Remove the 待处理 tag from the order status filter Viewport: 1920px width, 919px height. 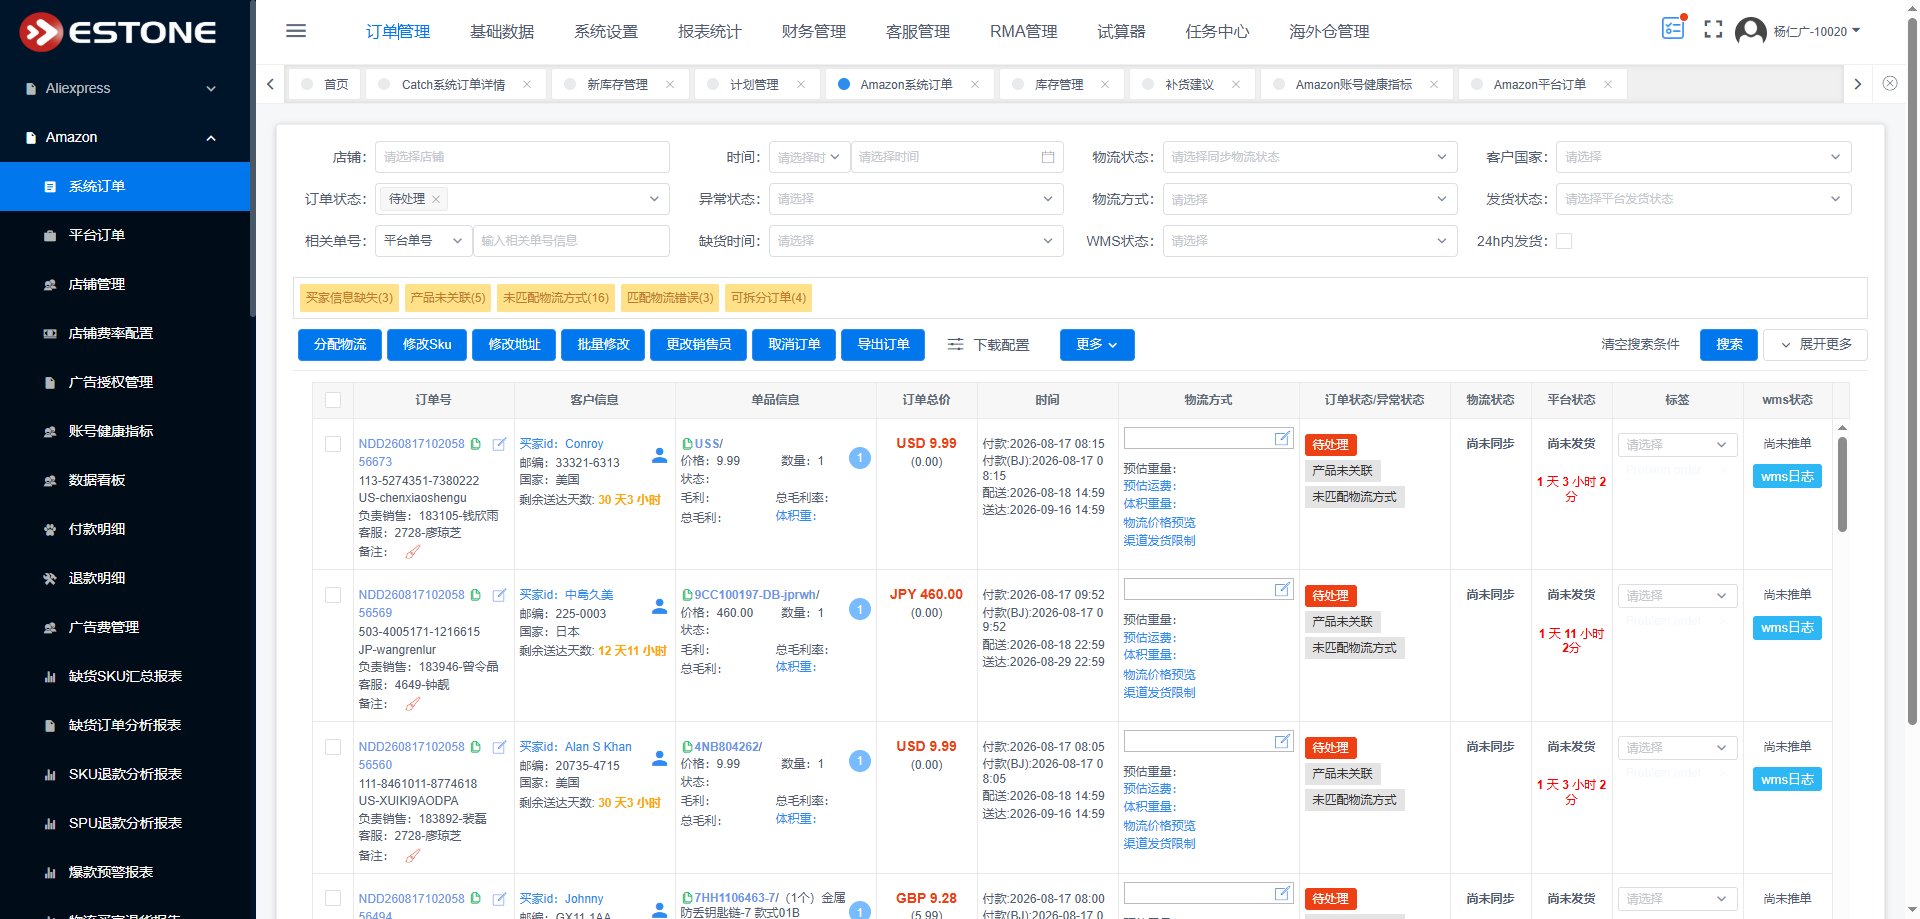(436, 199)
